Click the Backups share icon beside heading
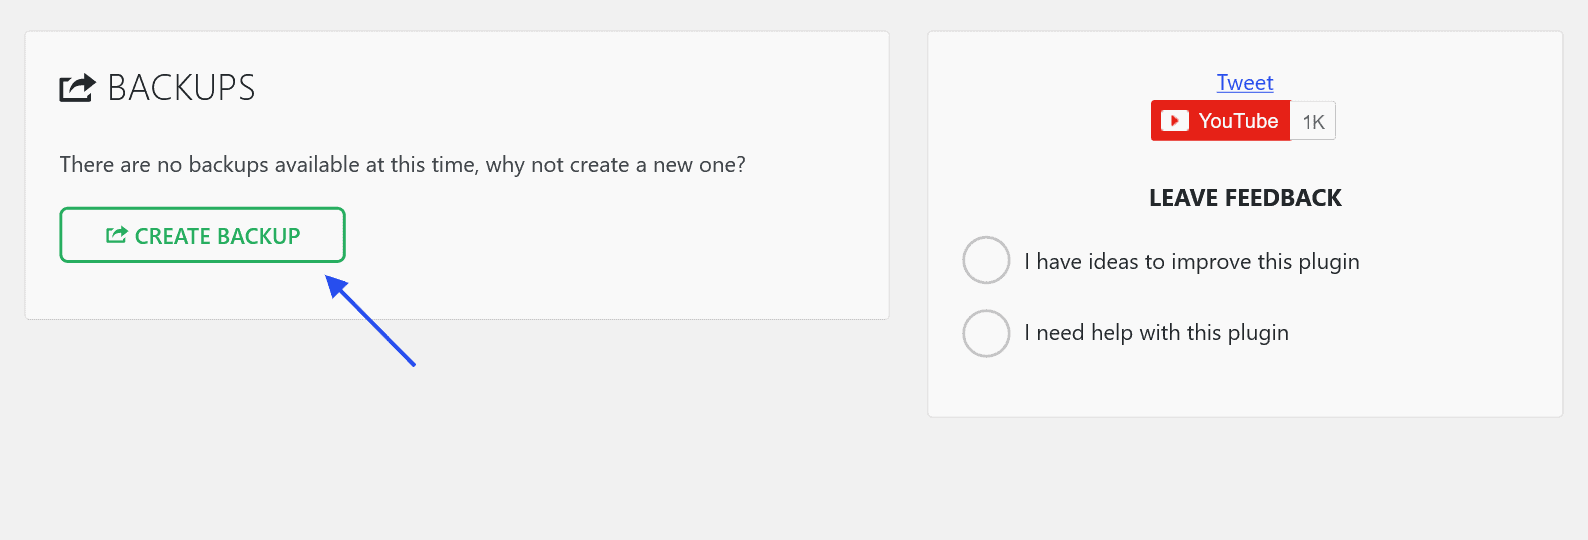1588x540 pixels. click(x=77, y=88)
